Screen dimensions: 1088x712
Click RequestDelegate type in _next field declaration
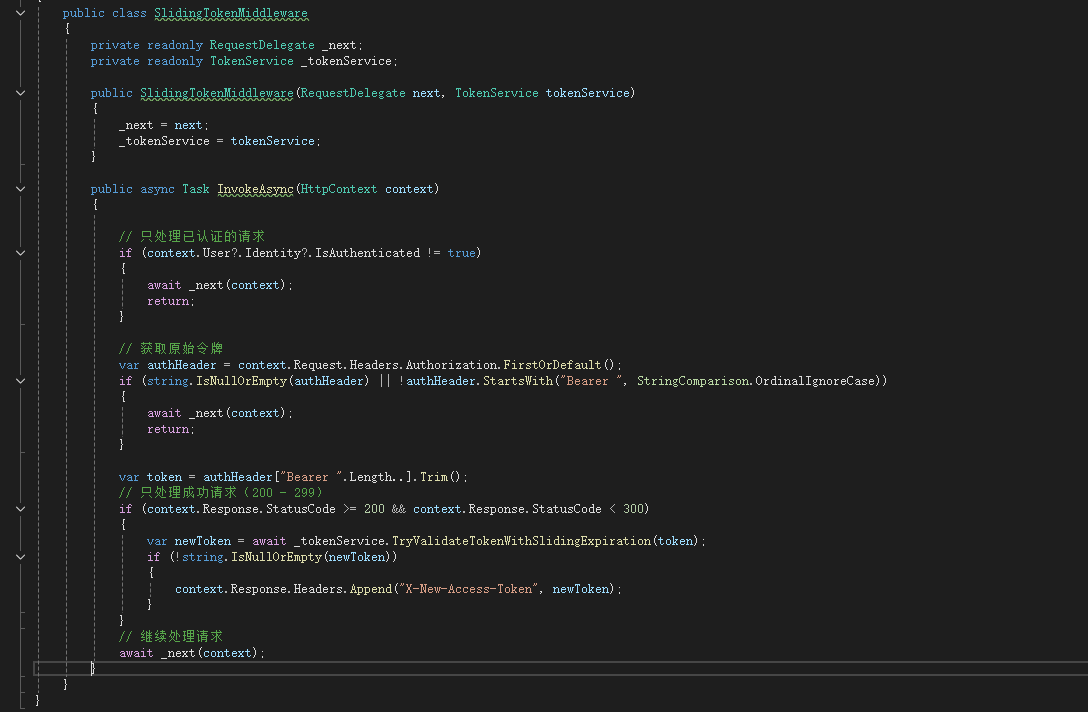tap(262, 45)
